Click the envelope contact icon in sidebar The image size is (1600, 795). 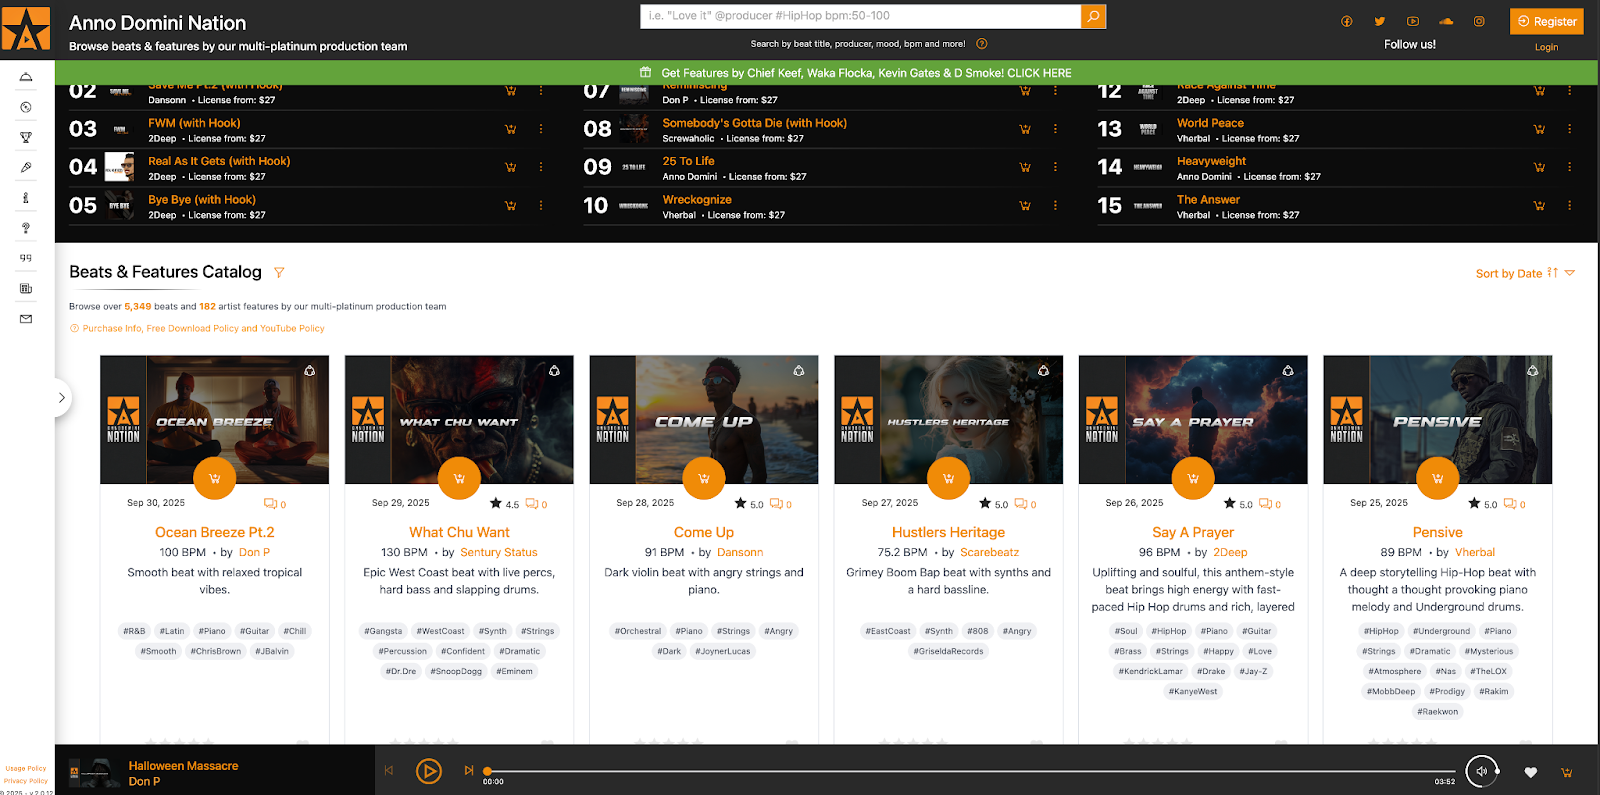(26, 319)
